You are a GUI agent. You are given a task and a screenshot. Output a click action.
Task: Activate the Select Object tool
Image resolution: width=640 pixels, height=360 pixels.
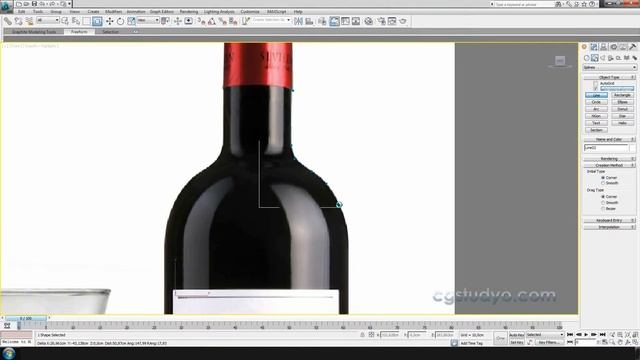(65, 21)
